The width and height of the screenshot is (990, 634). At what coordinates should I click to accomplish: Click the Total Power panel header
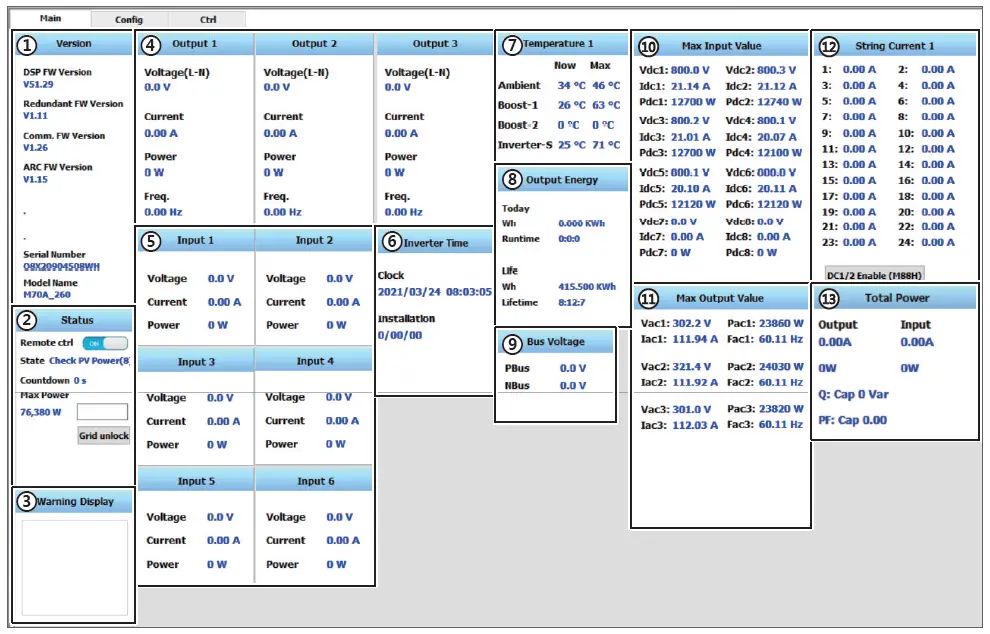(x=898, y=297)
